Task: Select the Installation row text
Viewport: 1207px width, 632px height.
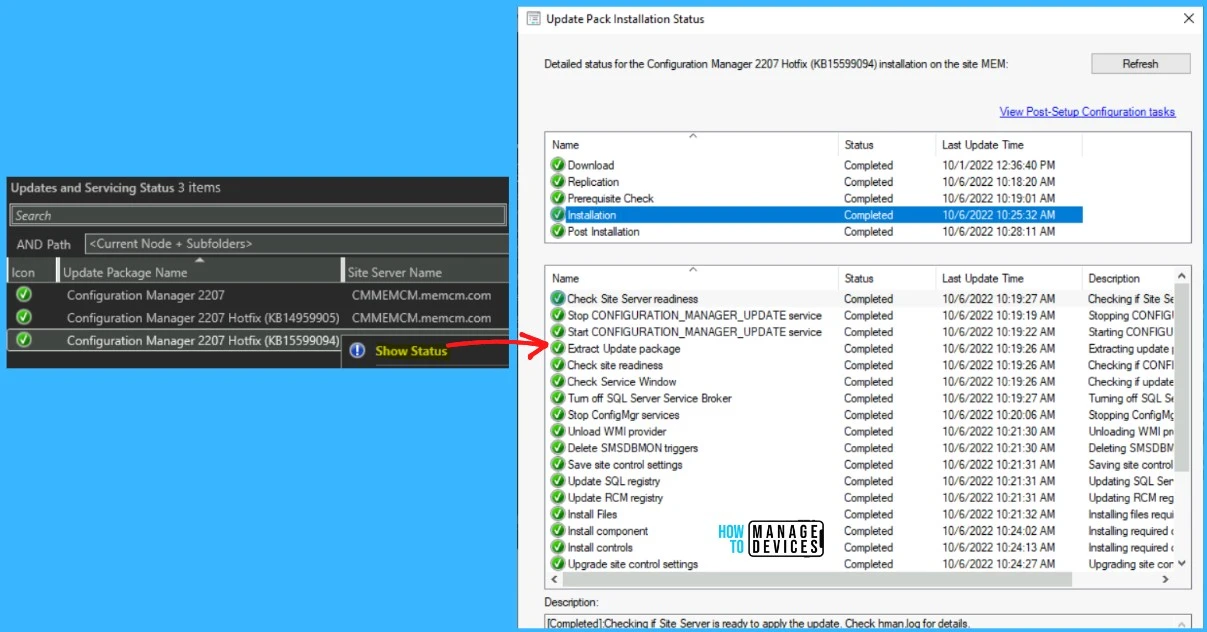Action: click(x=592, y=215)
